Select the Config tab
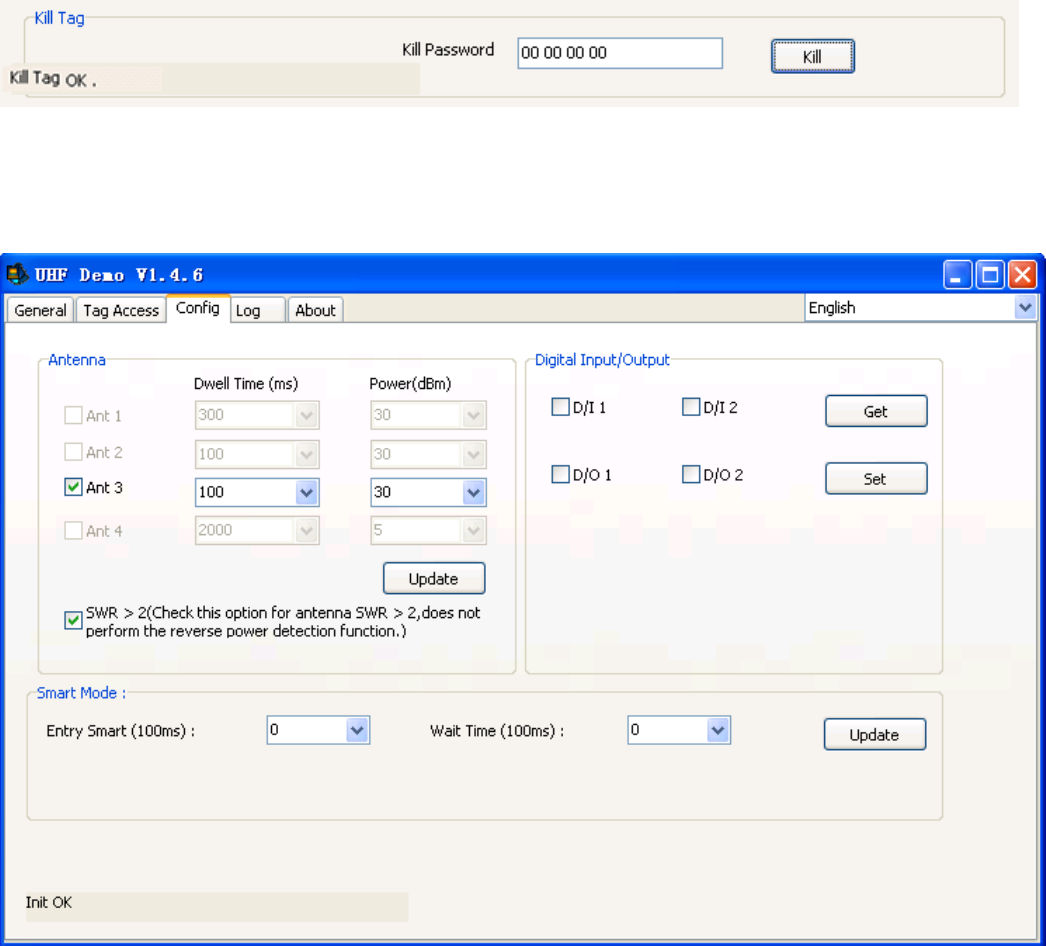The image size is (1046, 946). [197, 308]
